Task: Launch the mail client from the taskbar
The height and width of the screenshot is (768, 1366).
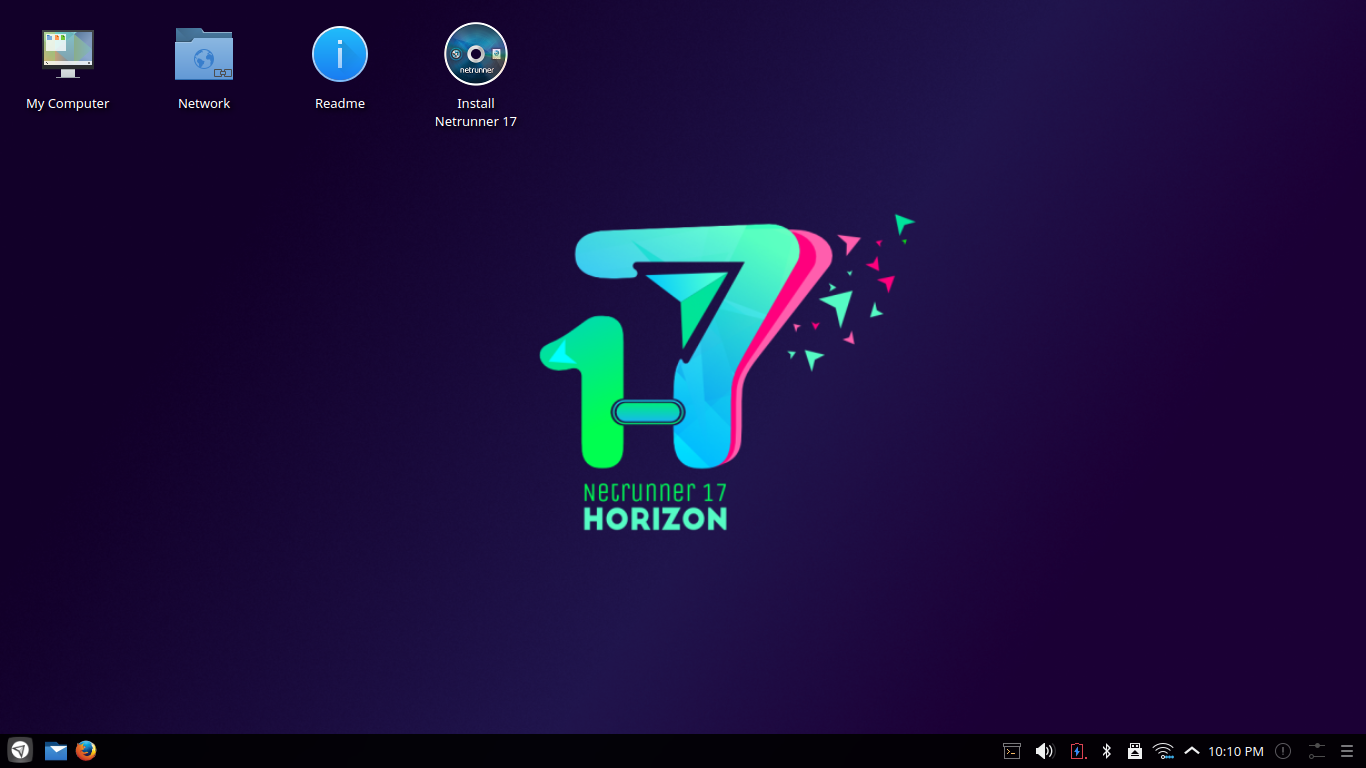Action: point(56,751)
